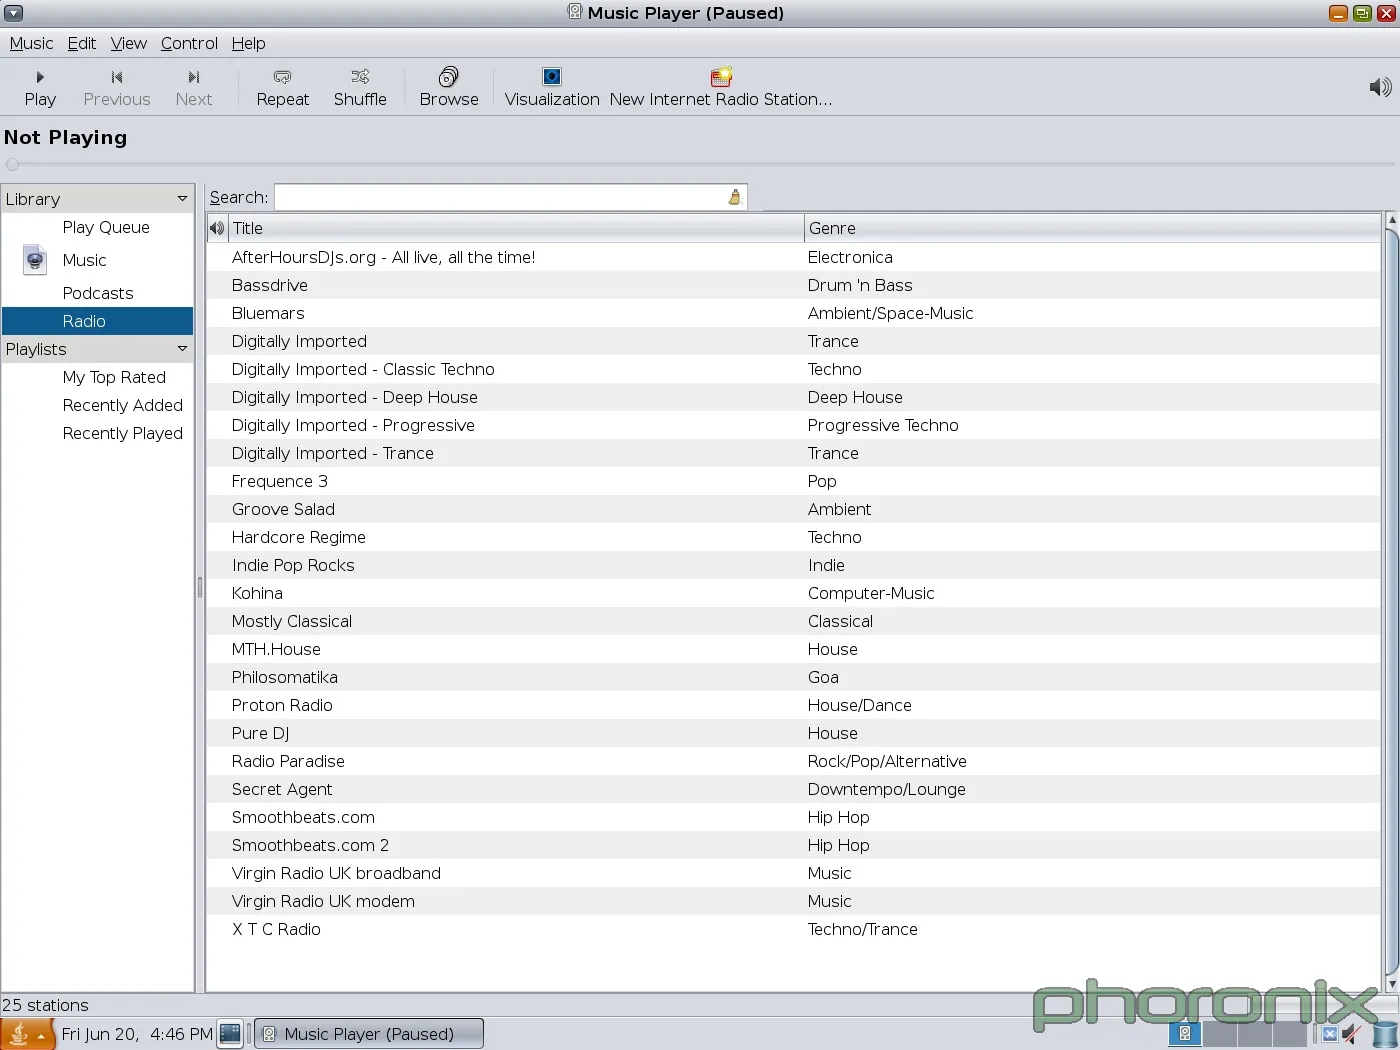Select Digitally Imported - Deep House
The height and width of the screenshot is (1050, 1400).
793,397
